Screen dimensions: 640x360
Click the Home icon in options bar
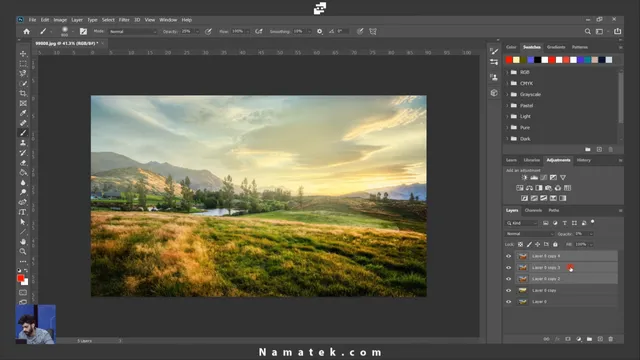[x=27, y=31]
